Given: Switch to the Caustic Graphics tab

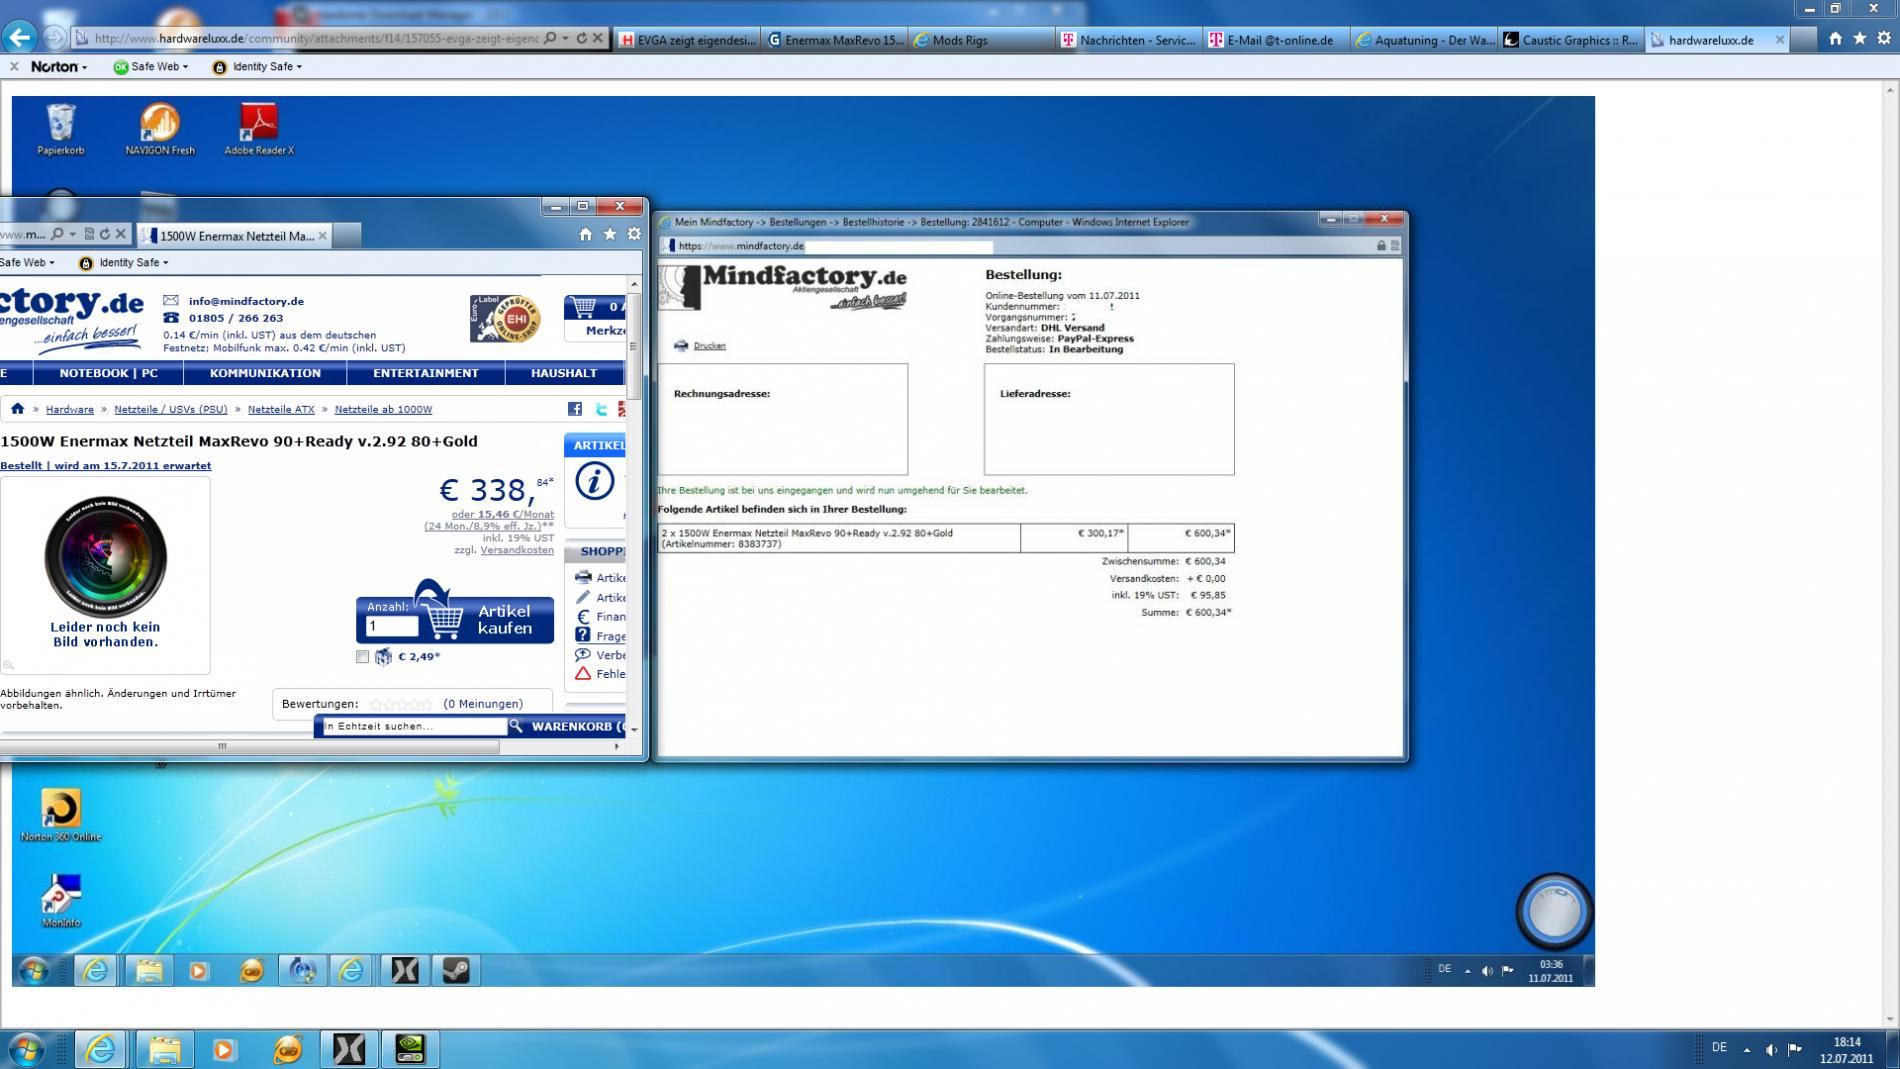Looking at the screenshot, I should pos(1571,40).
